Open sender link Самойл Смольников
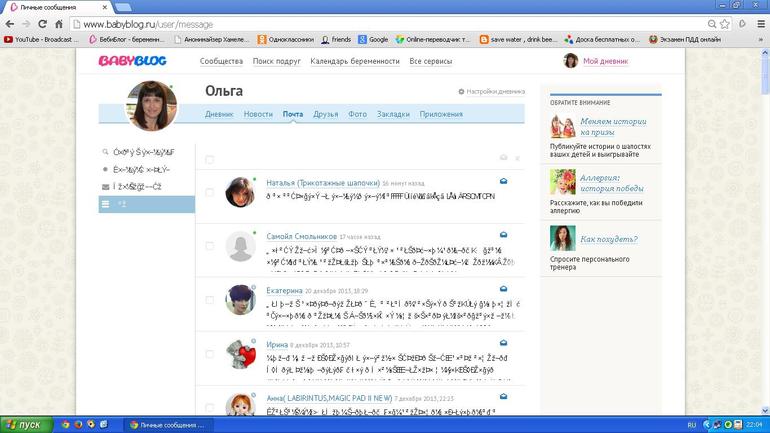Screen dimensions: 770x433 tap(302, 236)
